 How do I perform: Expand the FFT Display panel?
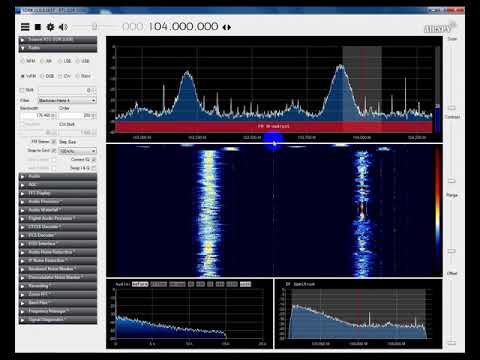coord(58,193)
